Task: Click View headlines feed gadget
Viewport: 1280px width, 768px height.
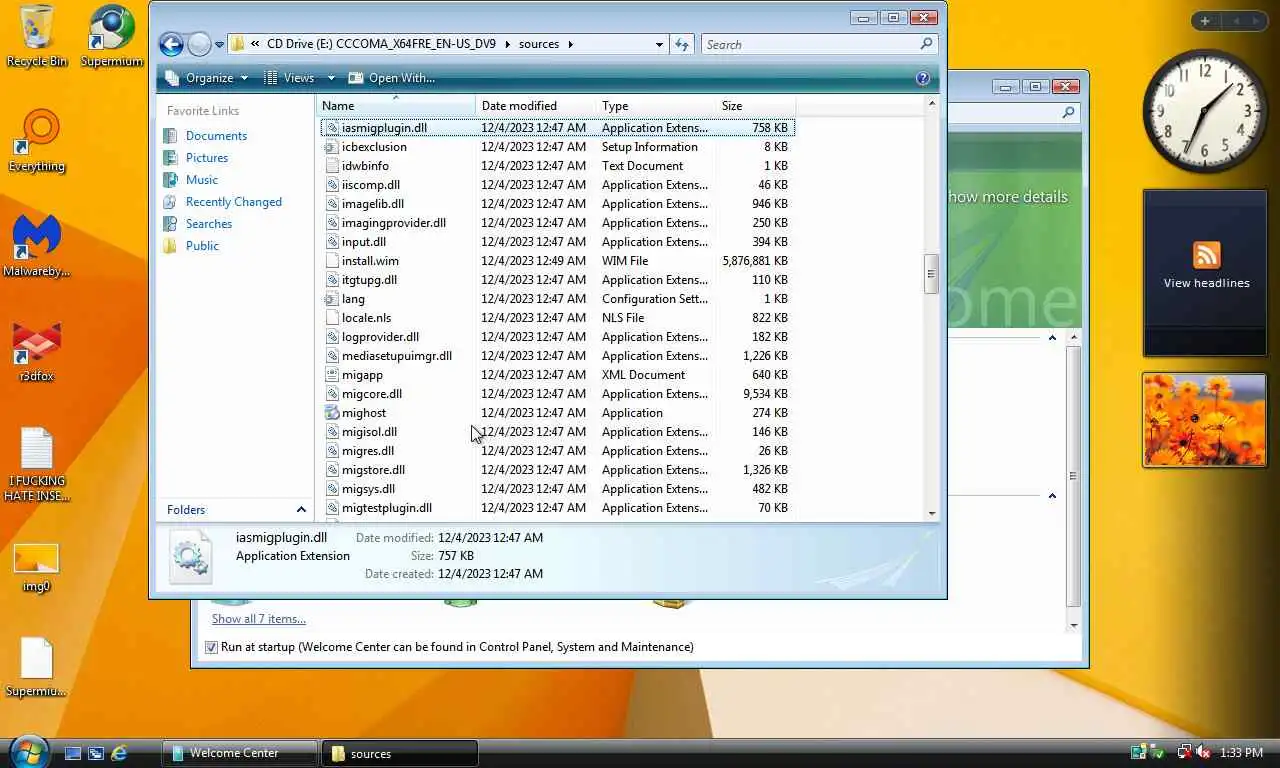Action: (1205, 272)
